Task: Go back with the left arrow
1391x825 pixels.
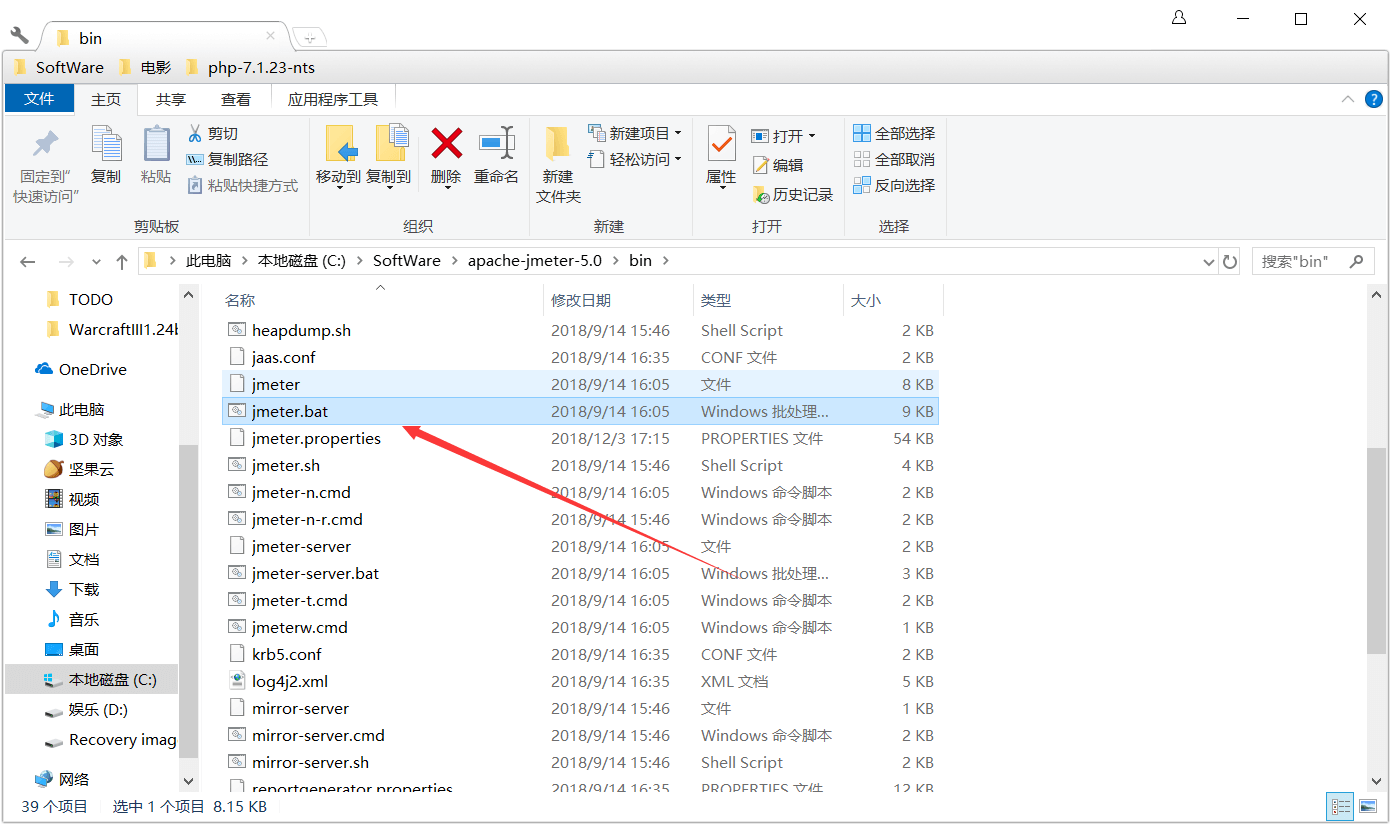Action: (28, 261)
